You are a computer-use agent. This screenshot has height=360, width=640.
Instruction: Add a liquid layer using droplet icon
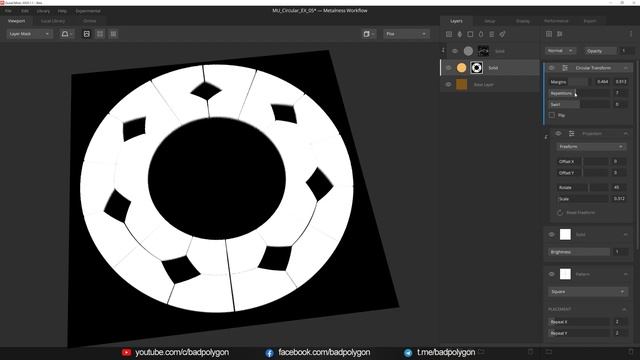[481, 34]
